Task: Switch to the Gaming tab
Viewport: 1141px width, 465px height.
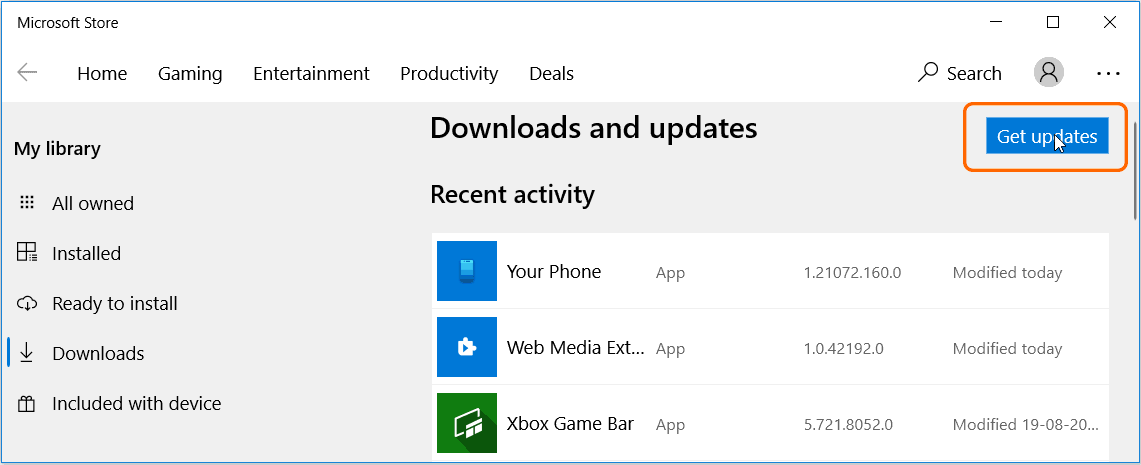Action: [190, 73]
